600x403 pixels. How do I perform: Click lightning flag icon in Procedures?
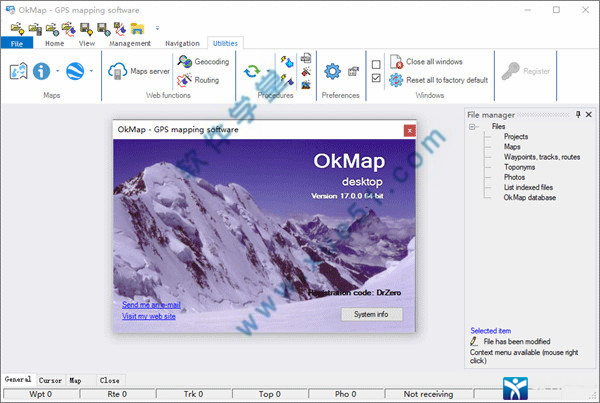(x=287, y=80)
